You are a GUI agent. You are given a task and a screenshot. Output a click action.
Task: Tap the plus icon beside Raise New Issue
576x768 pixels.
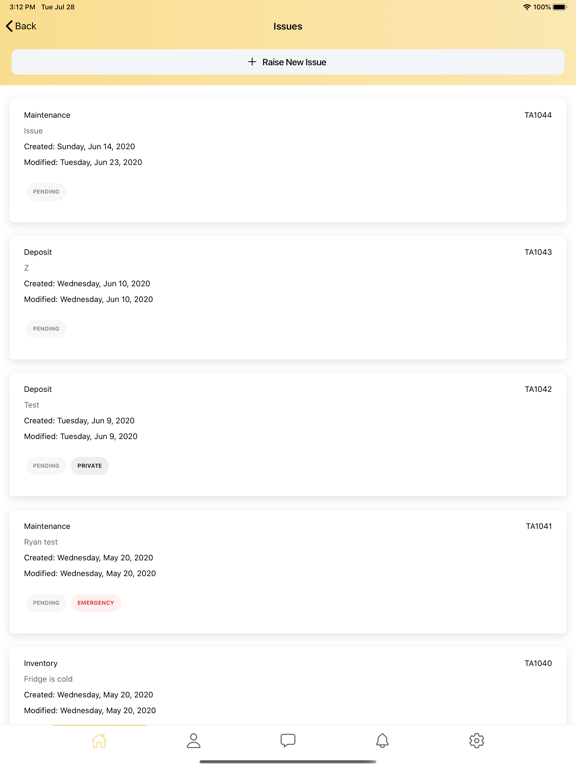[252, 62]
